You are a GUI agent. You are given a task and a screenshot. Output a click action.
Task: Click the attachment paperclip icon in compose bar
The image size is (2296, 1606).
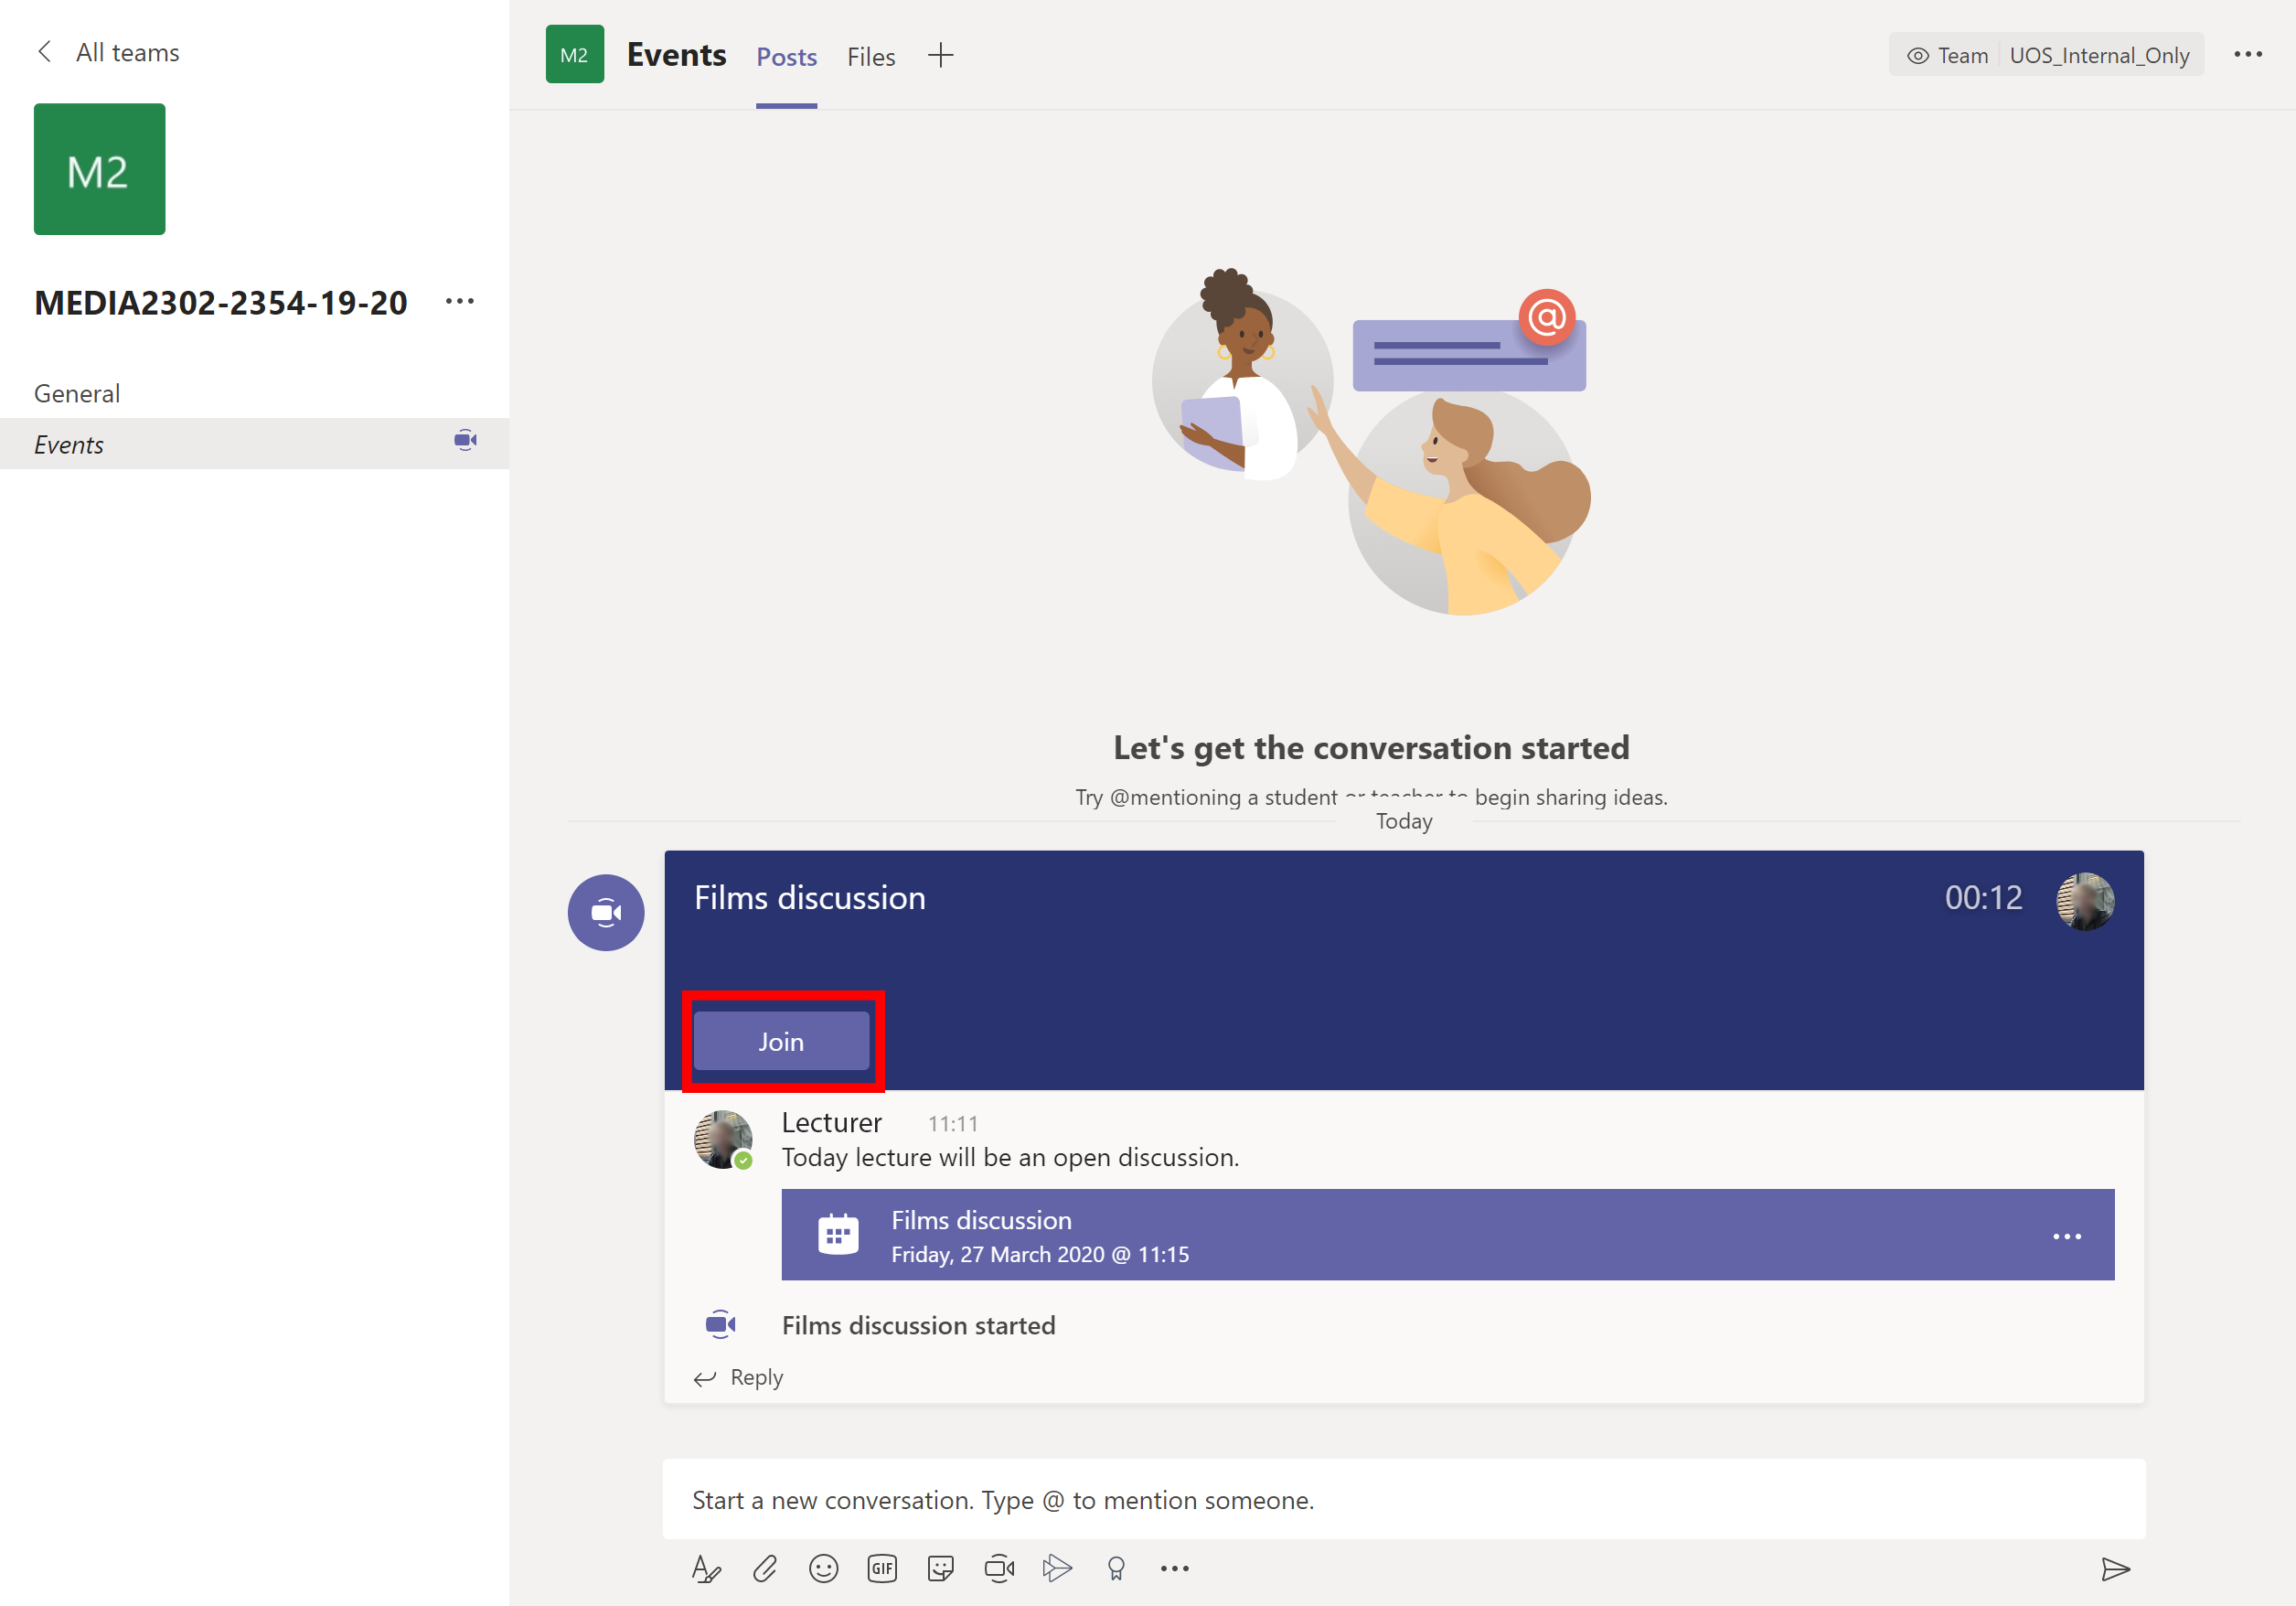[764, 1568]
